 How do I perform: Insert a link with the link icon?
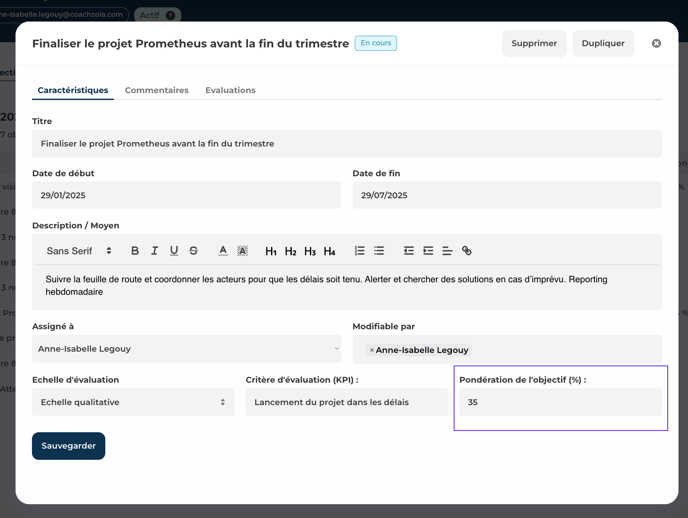pos(466,251)
